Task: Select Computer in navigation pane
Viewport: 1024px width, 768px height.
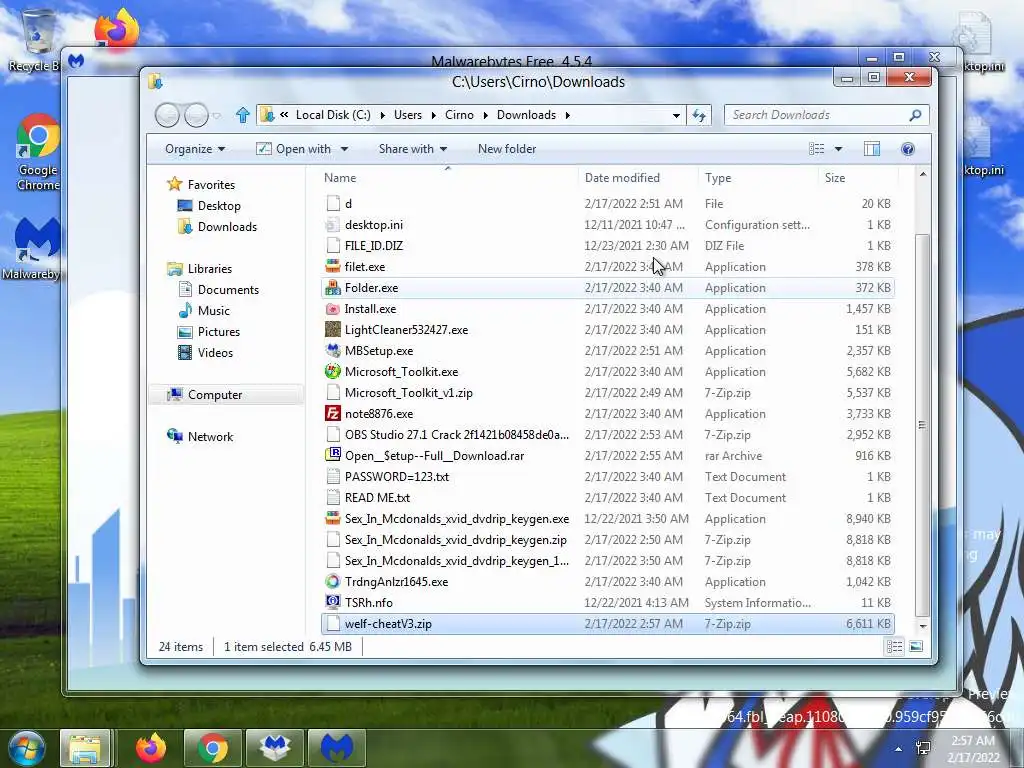Action: pyautogui.click(x=215, y=394)
